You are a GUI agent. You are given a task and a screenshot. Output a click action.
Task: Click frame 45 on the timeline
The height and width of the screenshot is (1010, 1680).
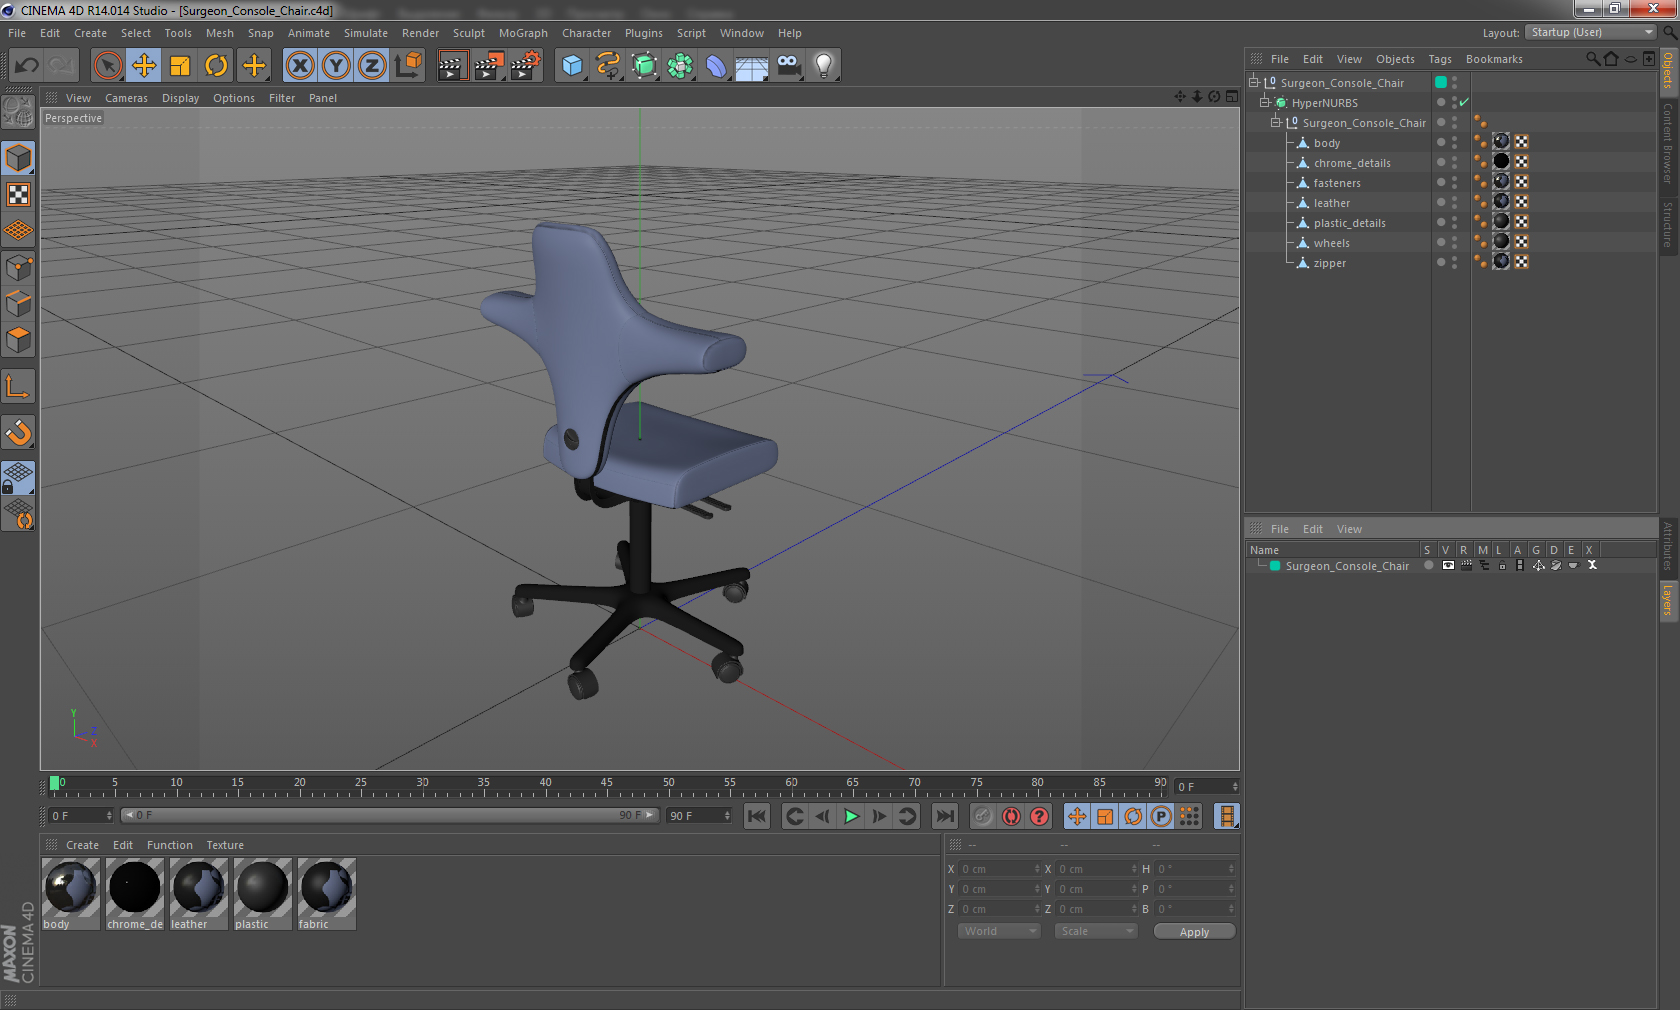tap(607, 784)
